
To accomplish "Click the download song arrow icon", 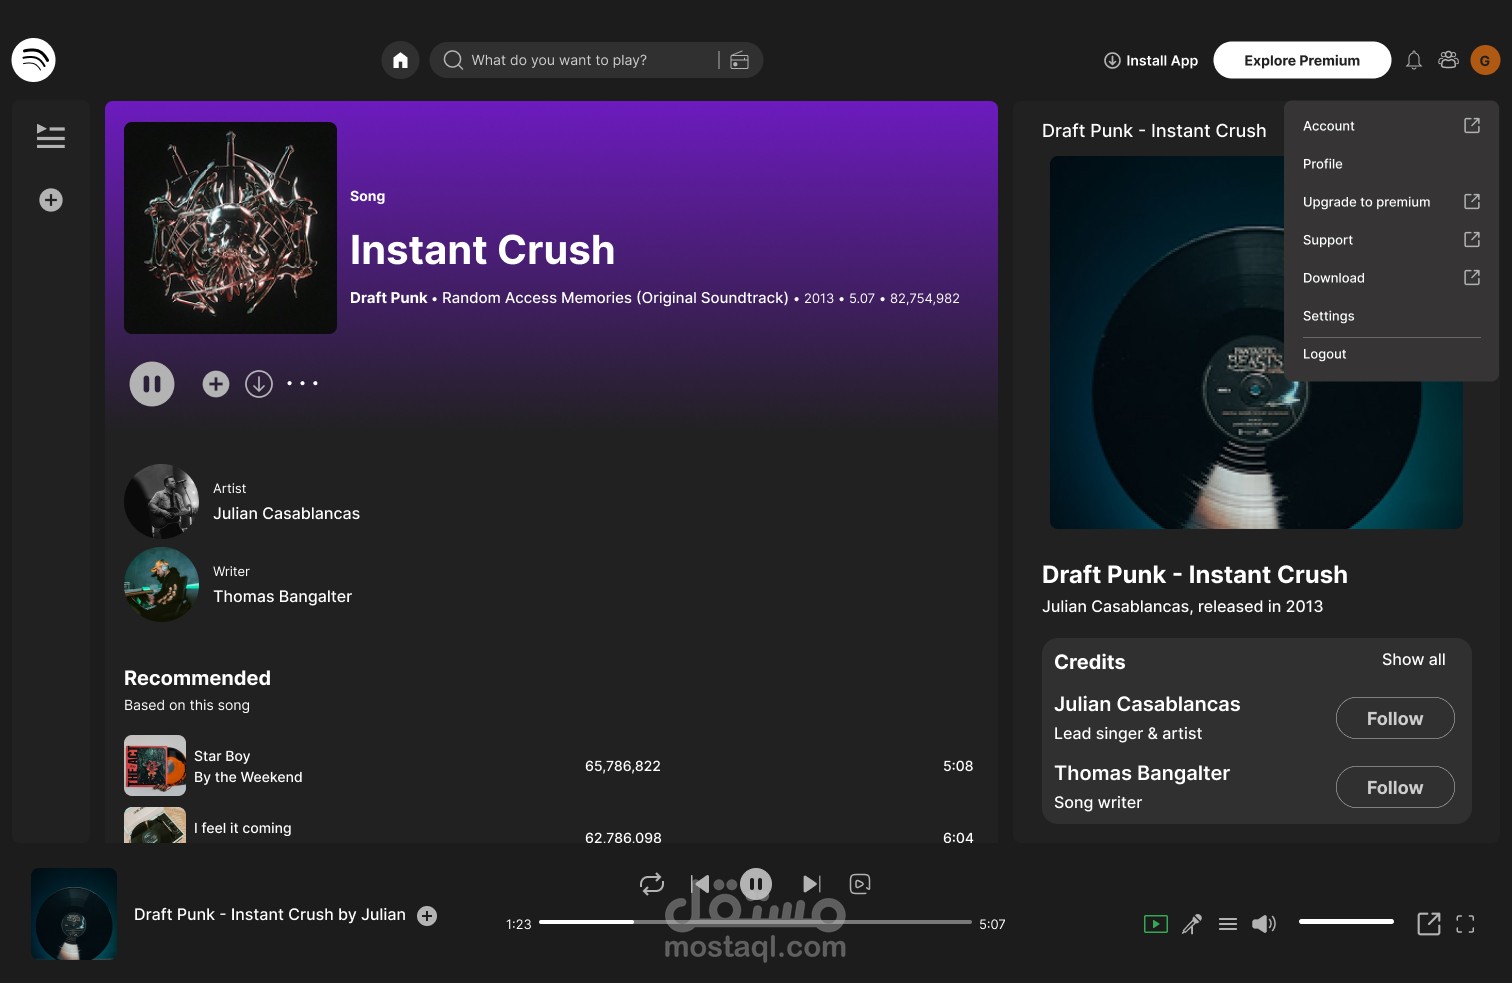I will pyautogui.click(x=259, y=384).
